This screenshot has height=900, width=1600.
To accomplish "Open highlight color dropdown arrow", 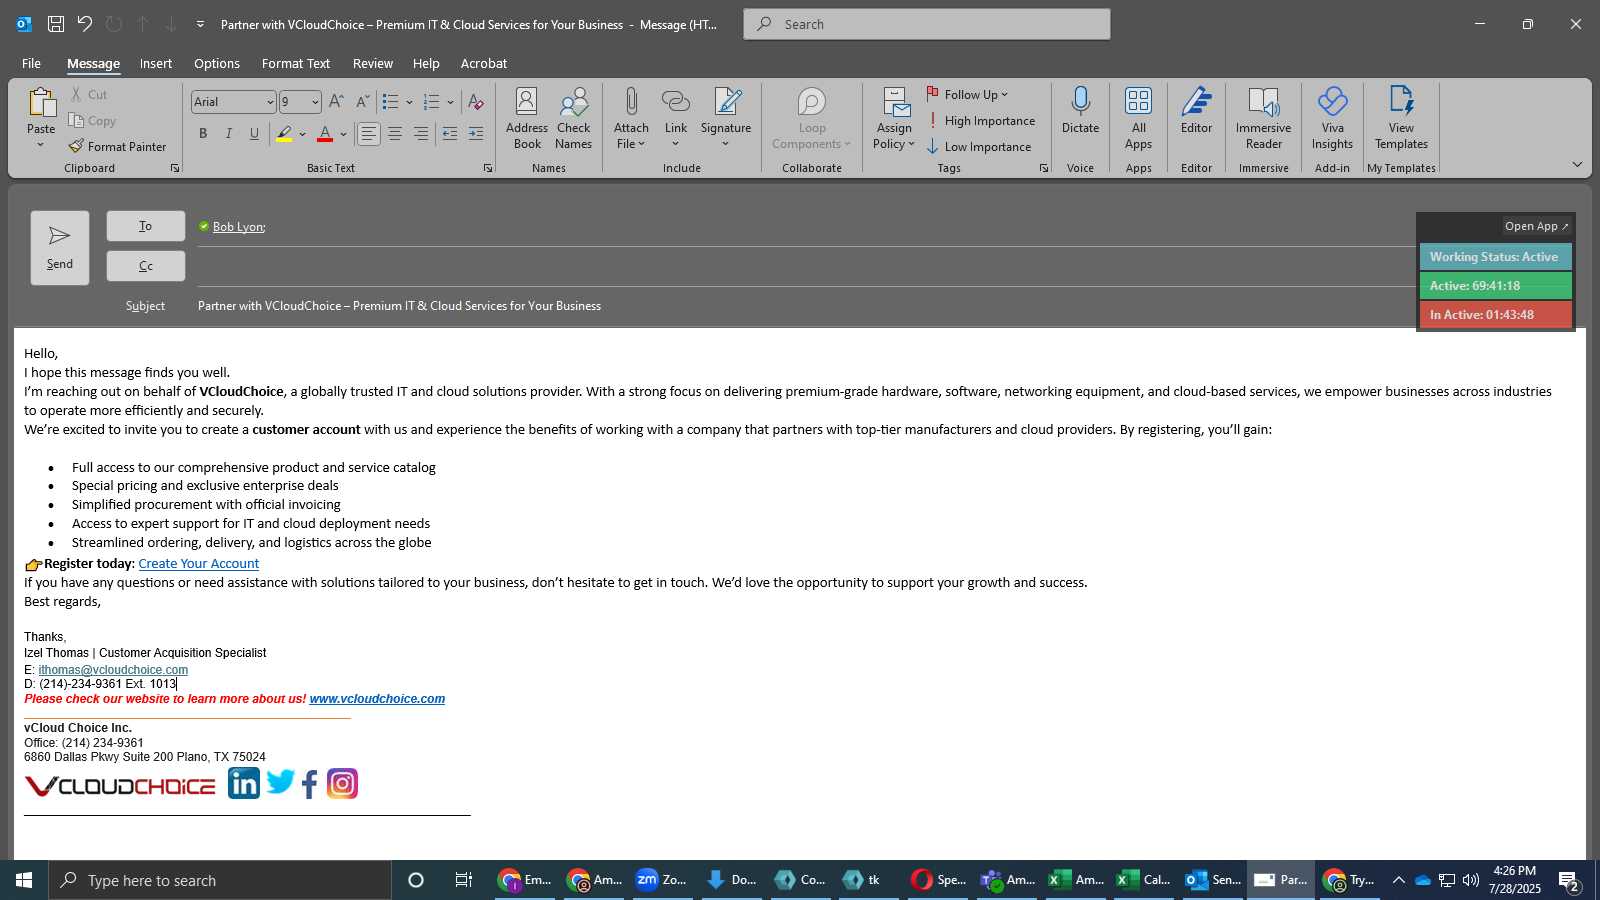I will (302, 134).
